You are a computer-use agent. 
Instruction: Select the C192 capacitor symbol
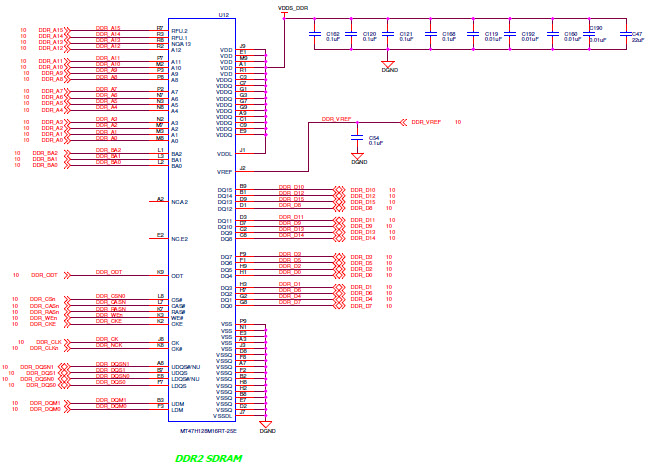(x=510, y=34)
